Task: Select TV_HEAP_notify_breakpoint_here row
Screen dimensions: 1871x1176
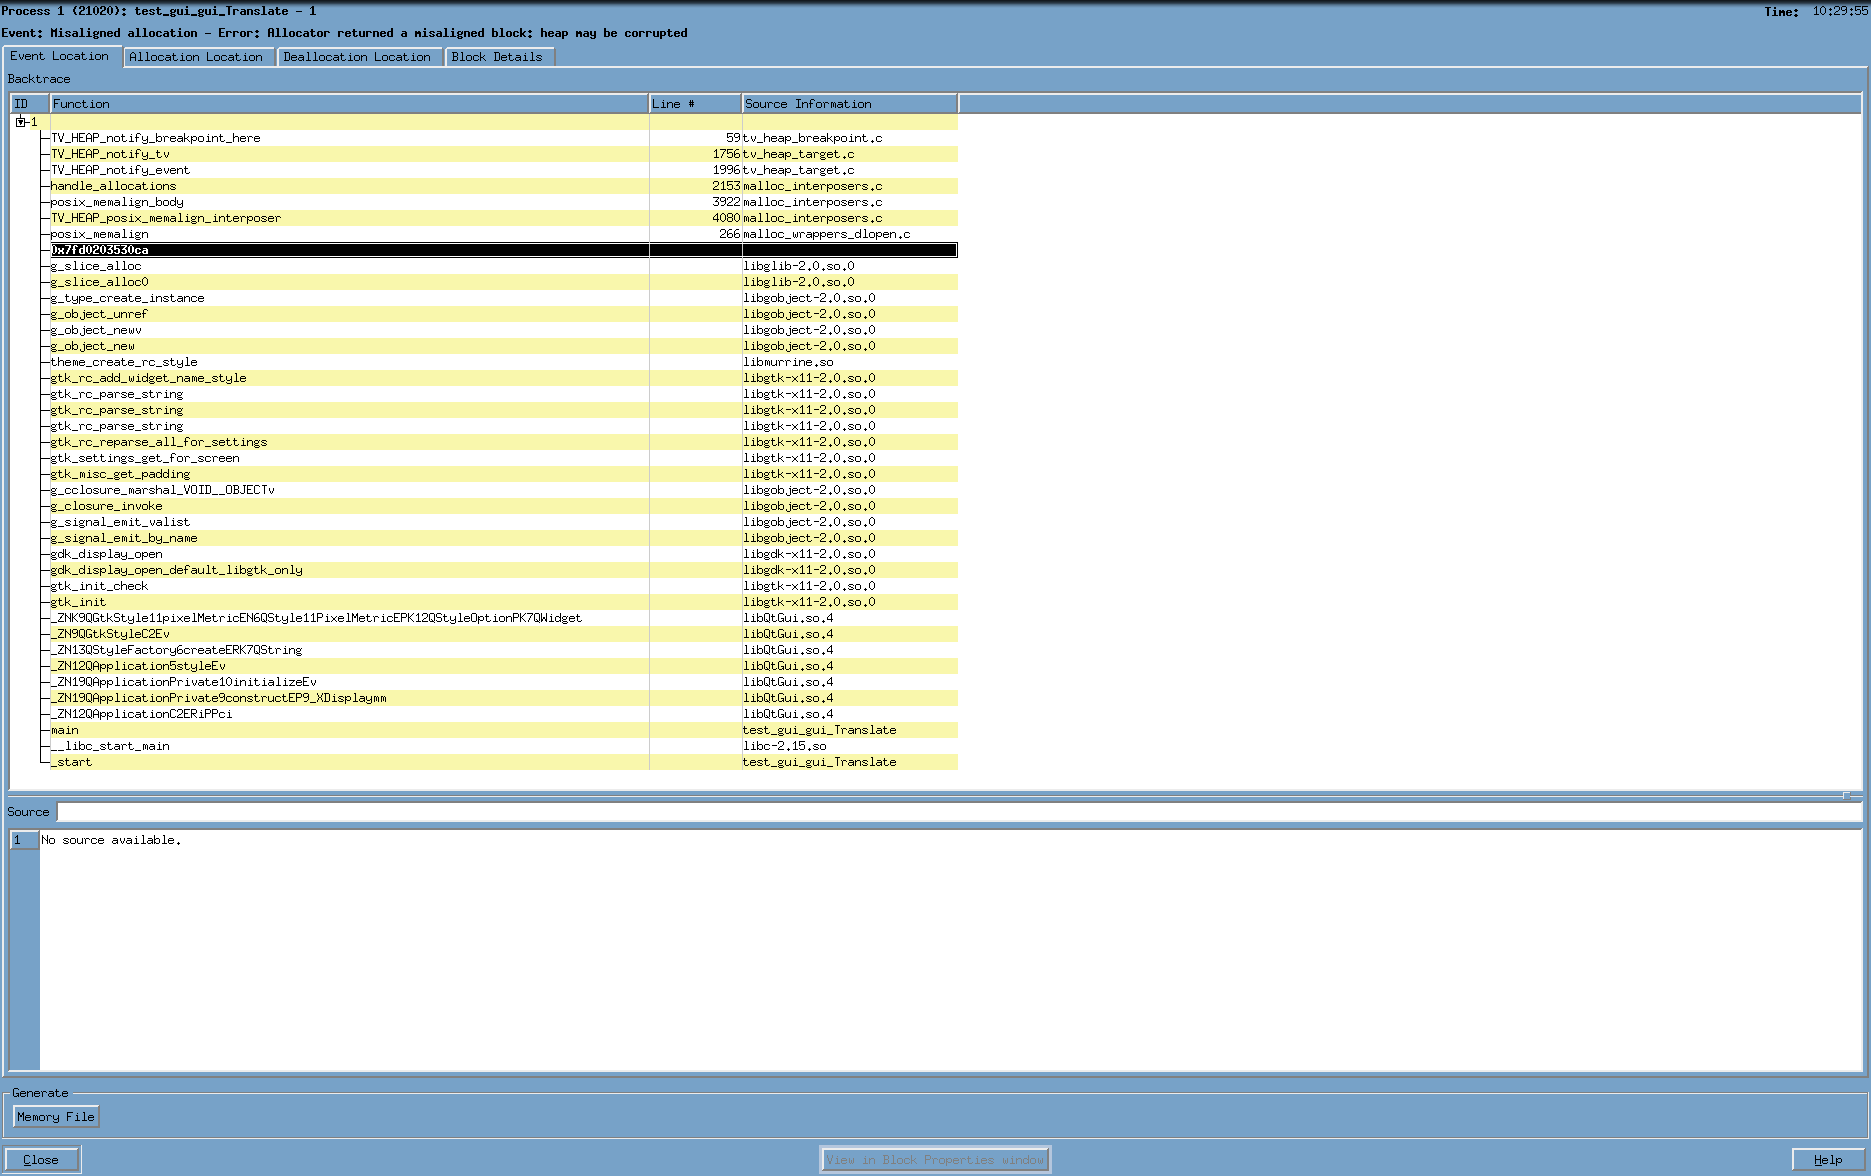Action: coord(156,138)
